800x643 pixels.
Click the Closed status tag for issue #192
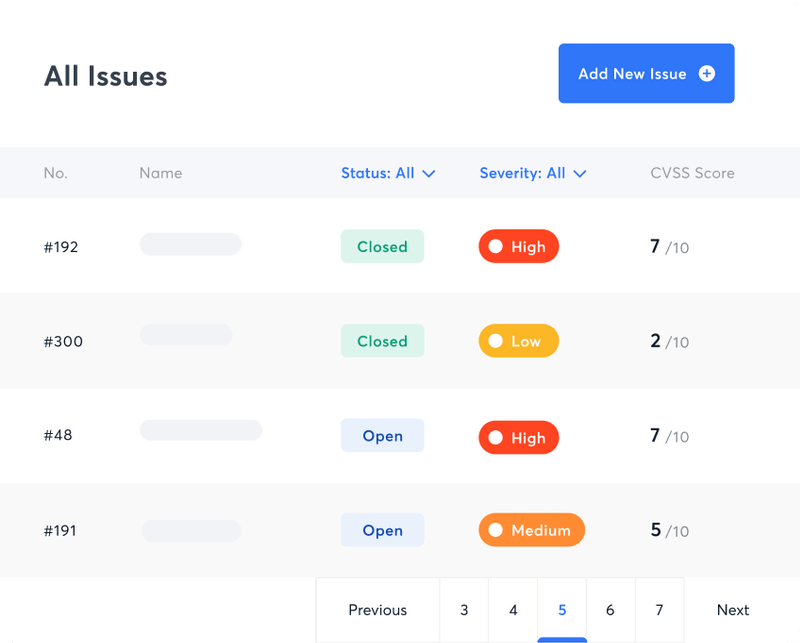click(x=382, y=247)
